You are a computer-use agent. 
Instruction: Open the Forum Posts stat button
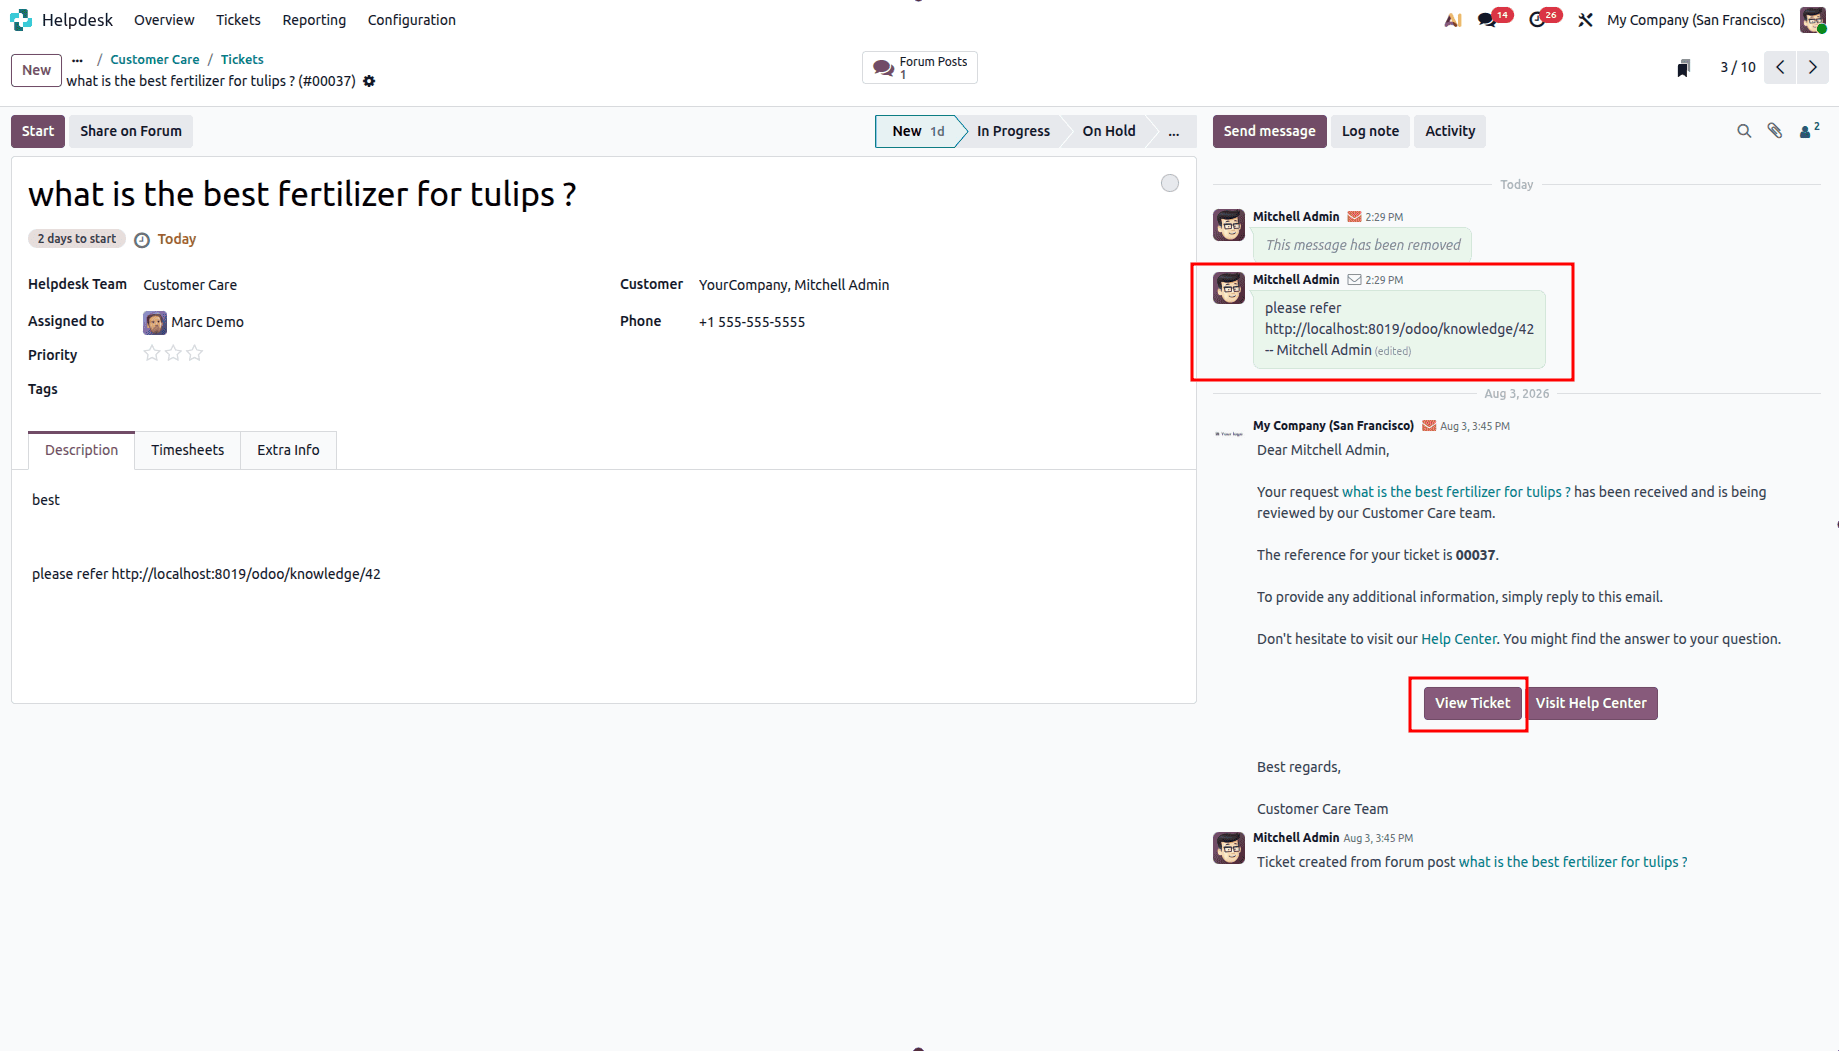919,68
